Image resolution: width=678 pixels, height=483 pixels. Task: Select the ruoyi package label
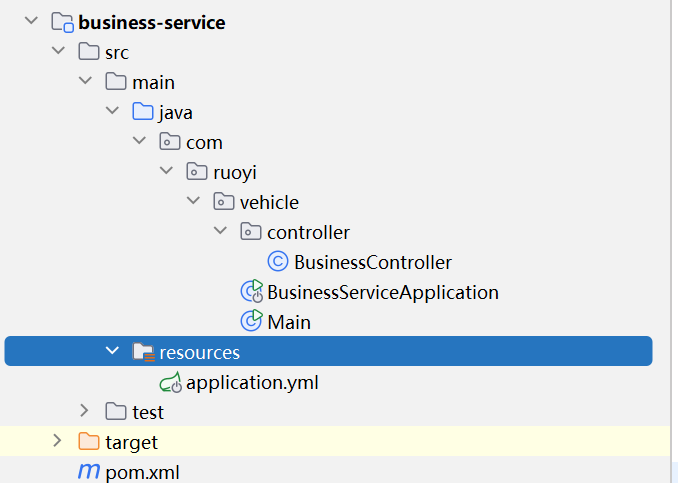(235, 172)
